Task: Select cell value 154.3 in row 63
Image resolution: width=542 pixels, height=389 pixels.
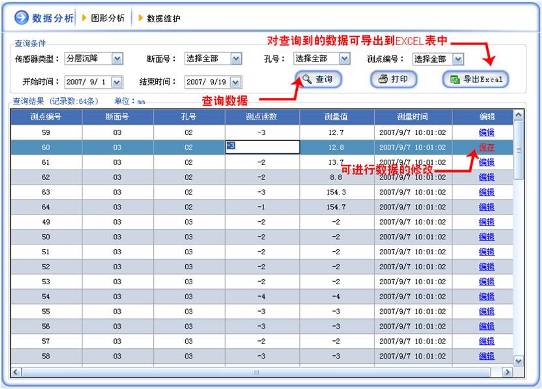Action: click(336, 192)
